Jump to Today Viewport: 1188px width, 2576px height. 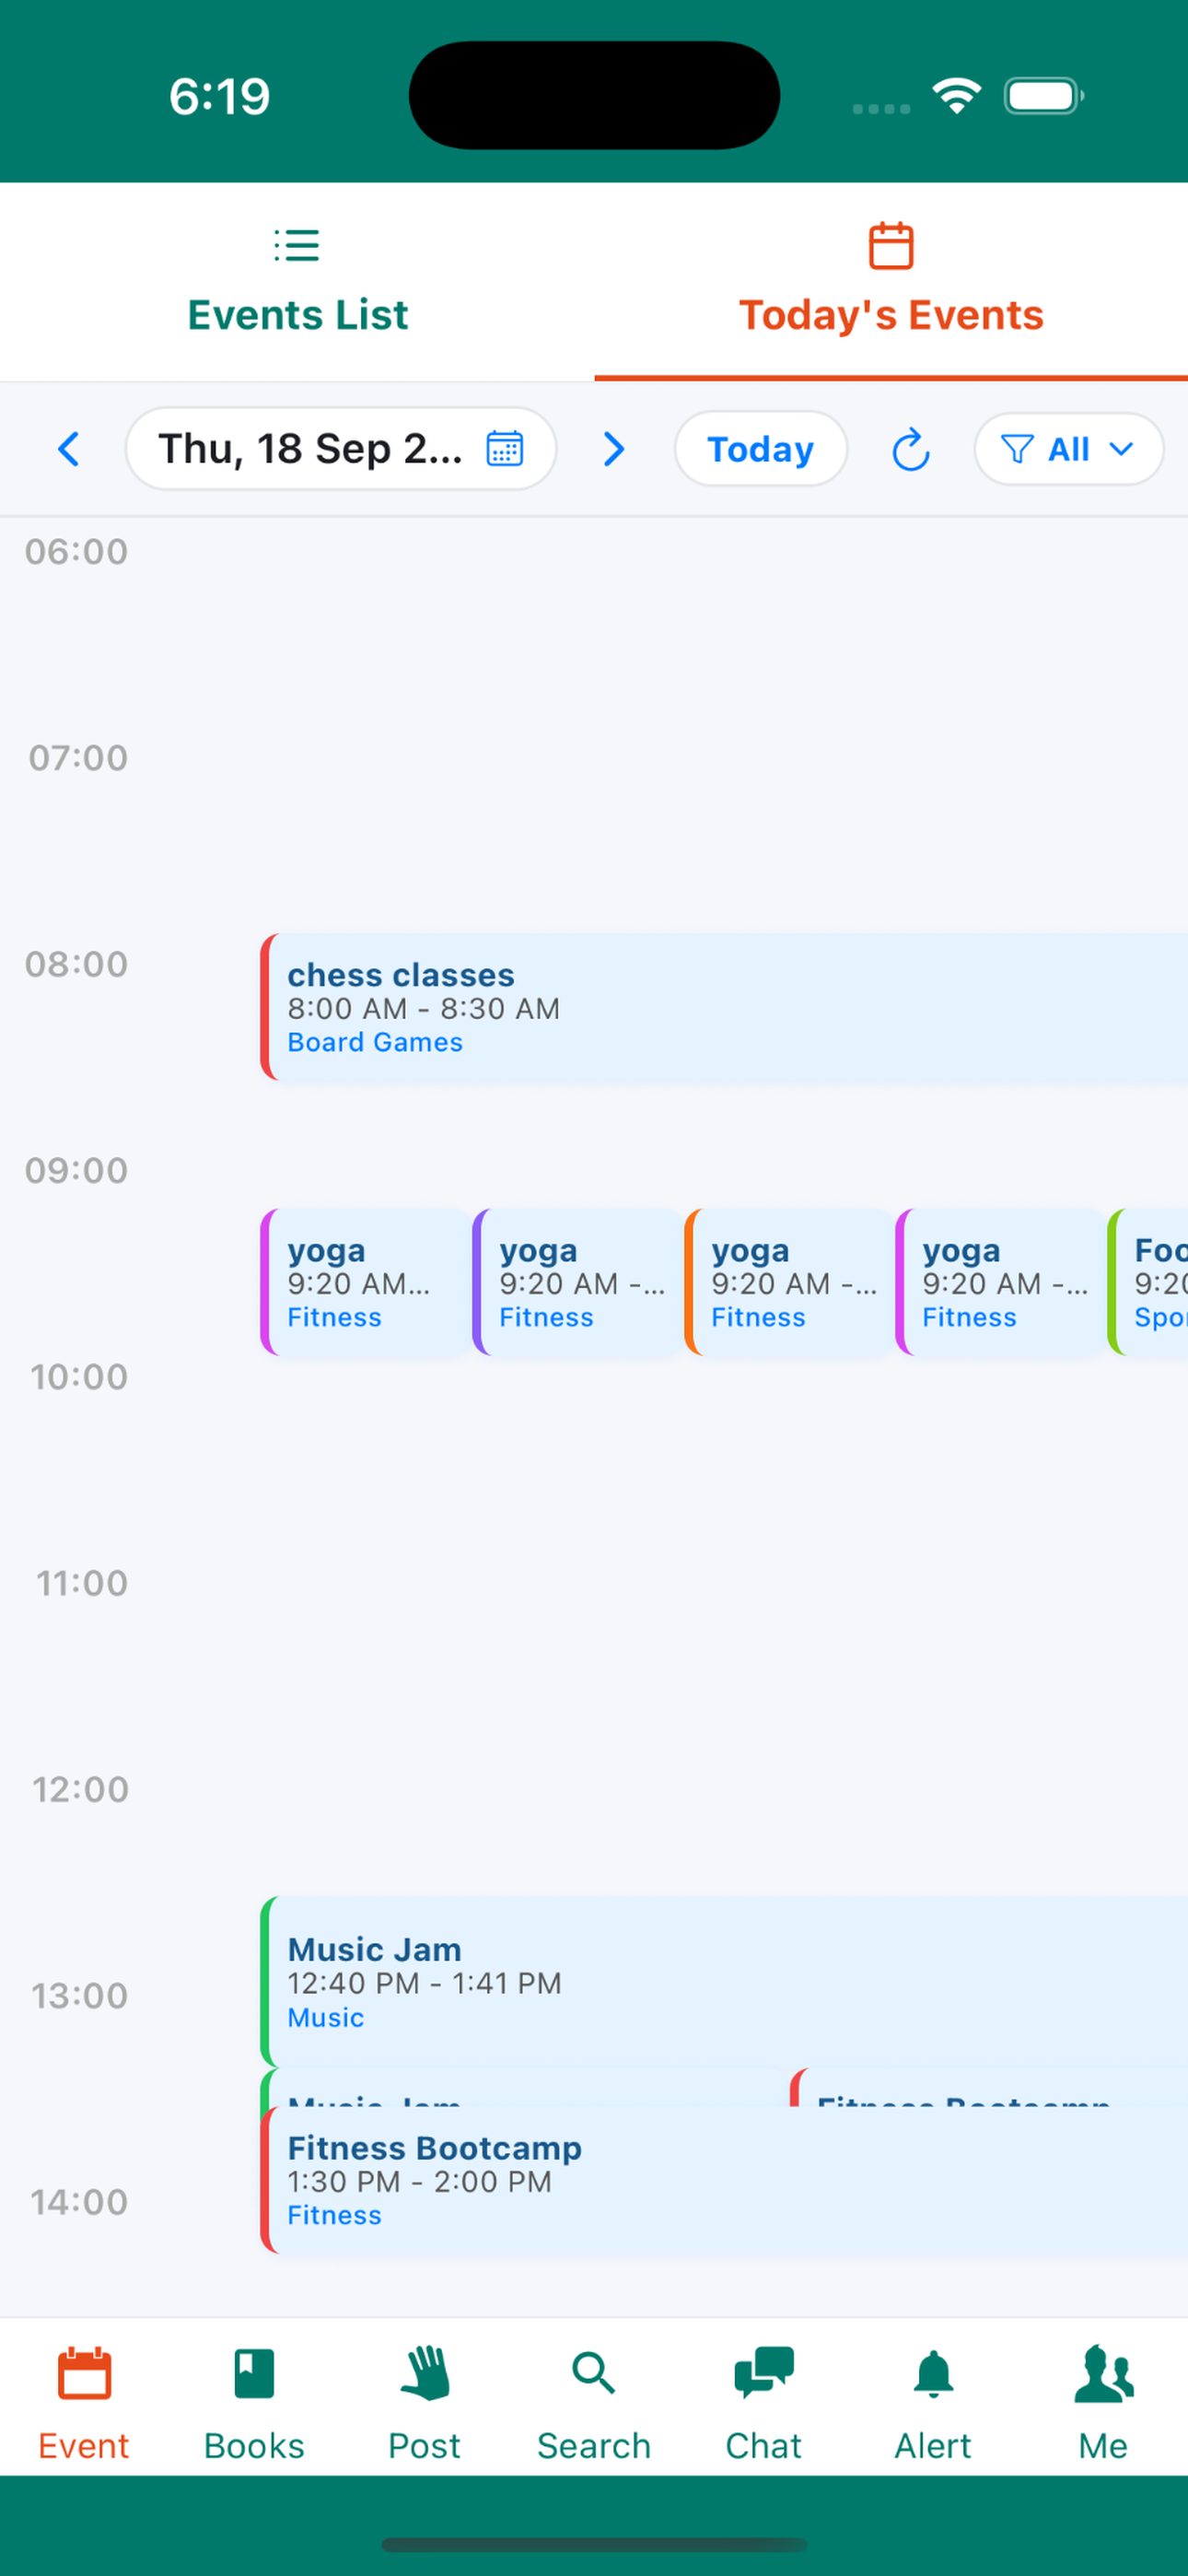tap(760, 449)
